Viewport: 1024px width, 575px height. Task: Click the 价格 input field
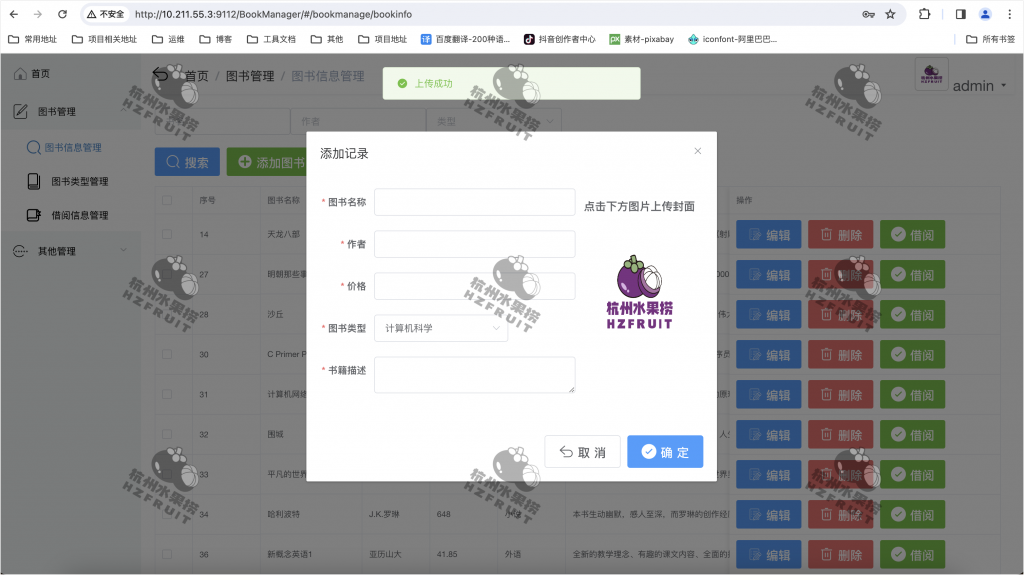475,286
